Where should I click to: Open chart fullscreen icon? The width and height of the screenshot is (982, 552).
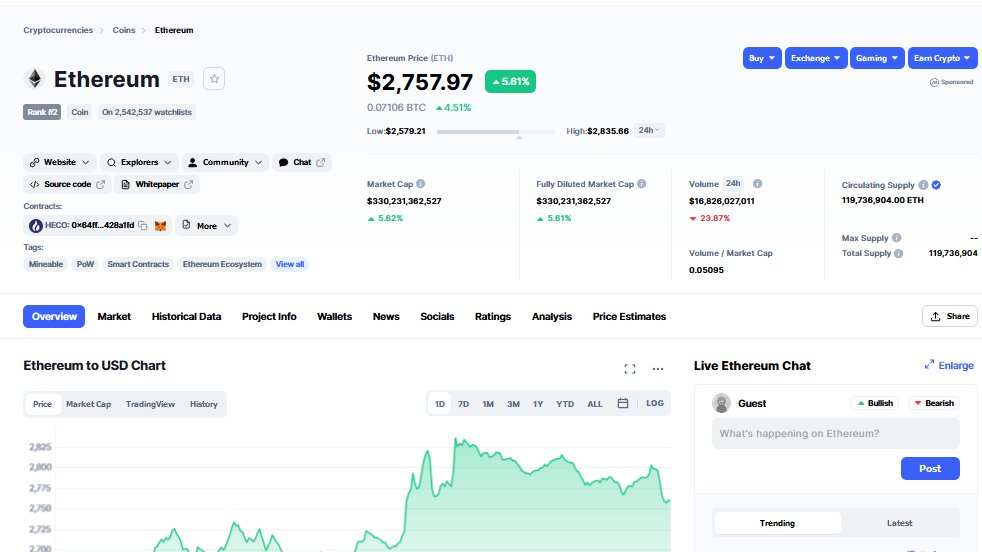[x=630, y=369]
